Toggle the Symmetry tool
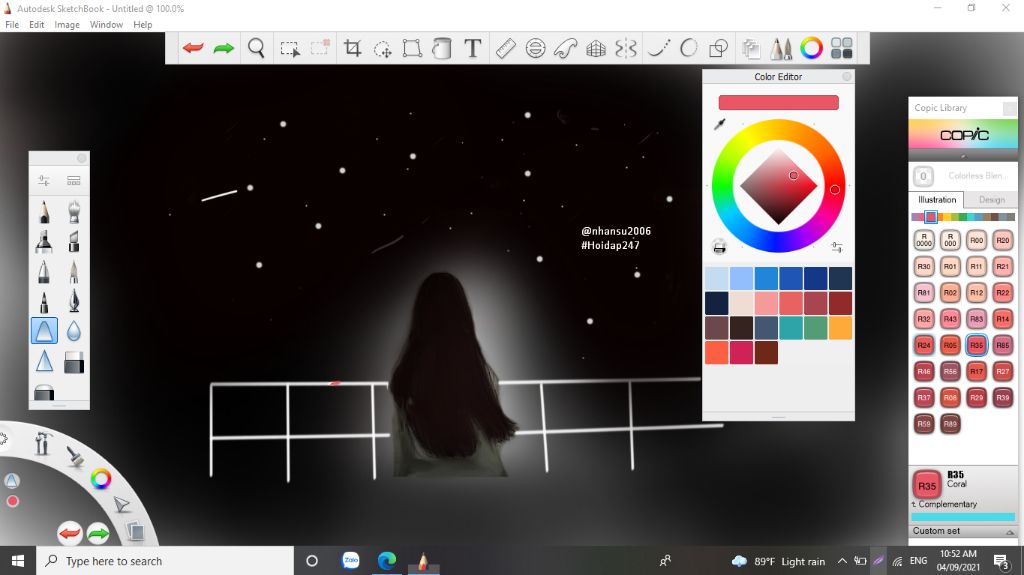Viewport: 1024px width, 575px height. (626, 48)
